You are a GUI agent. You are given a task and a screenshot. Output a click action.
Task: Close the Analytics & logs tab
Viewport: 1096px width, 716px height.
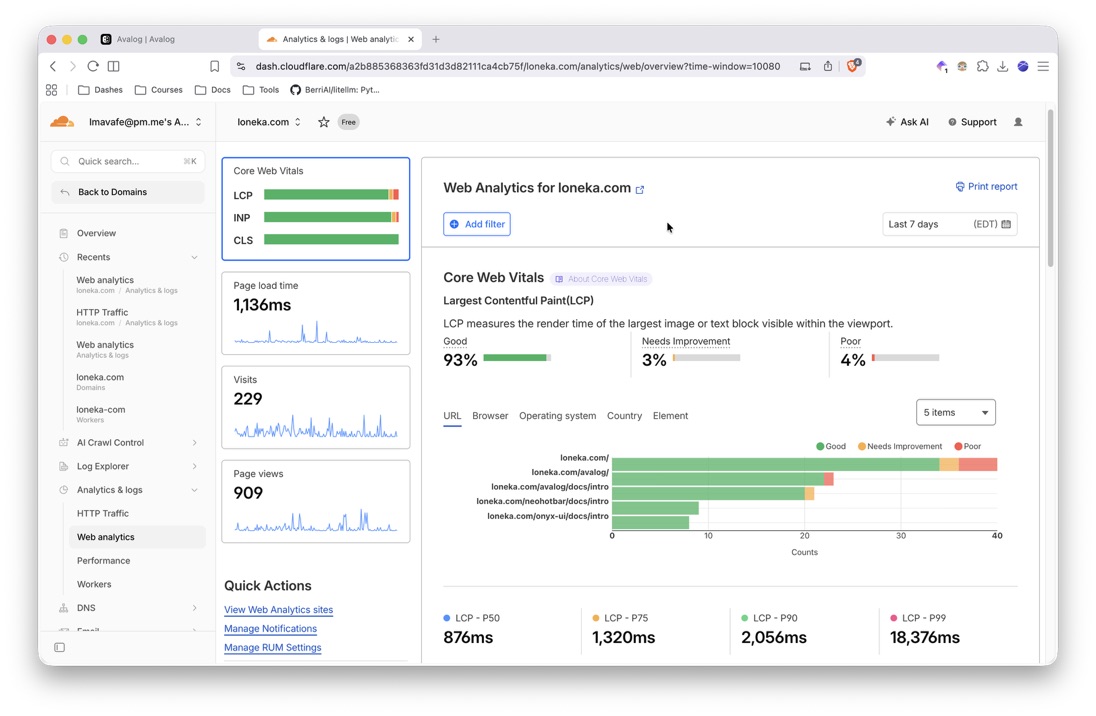411,39
